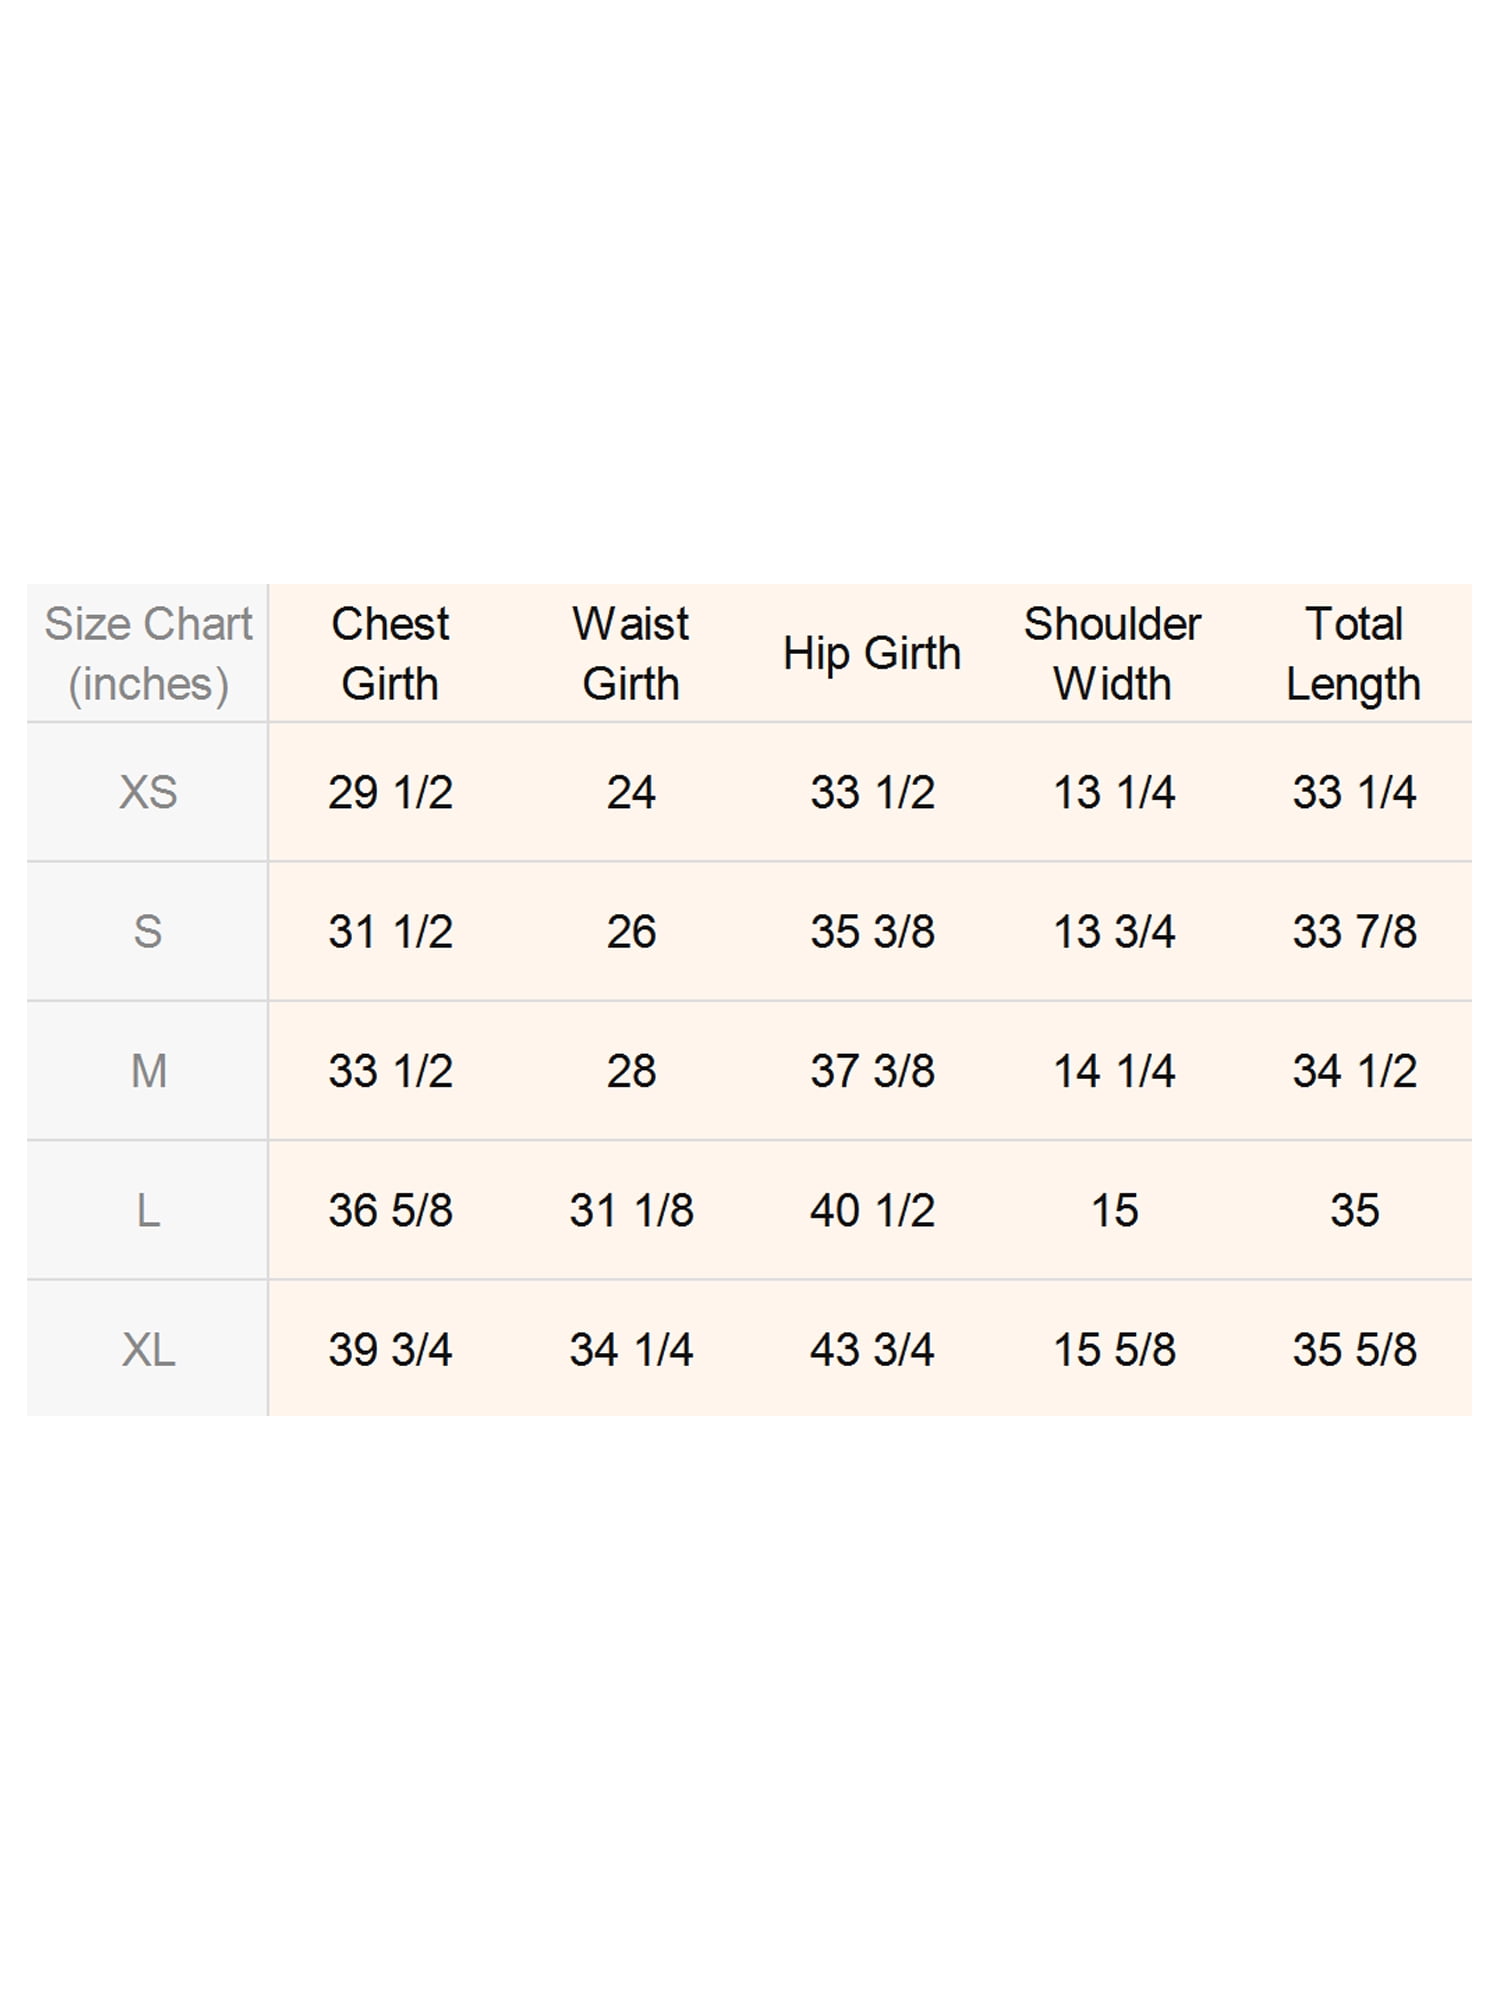Select L shoulder width value 15
Image resolution: width=1500 pixels, height=2000 pixels.
[x=1114, y=1211]
